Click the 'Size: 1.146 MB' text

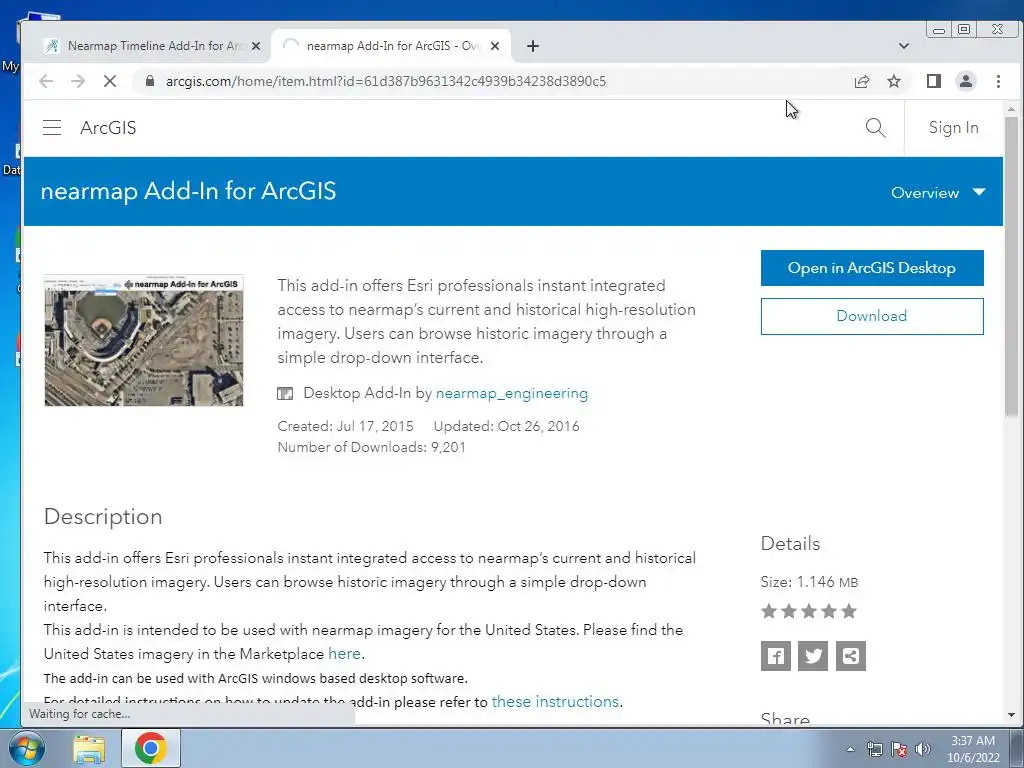click(x=809, y=582)
